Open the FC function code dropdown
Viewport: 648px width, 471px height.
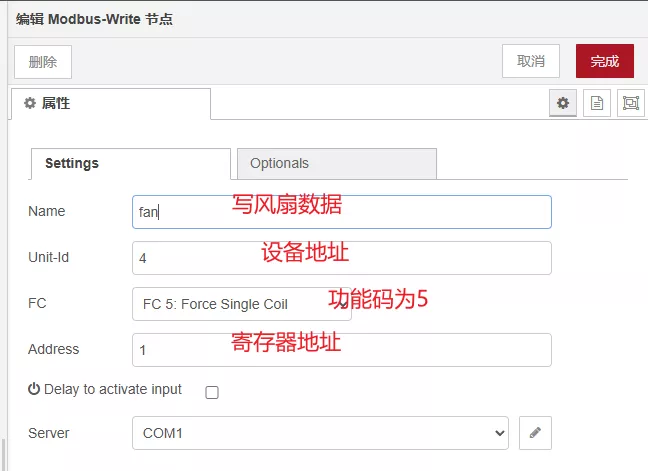241,304
